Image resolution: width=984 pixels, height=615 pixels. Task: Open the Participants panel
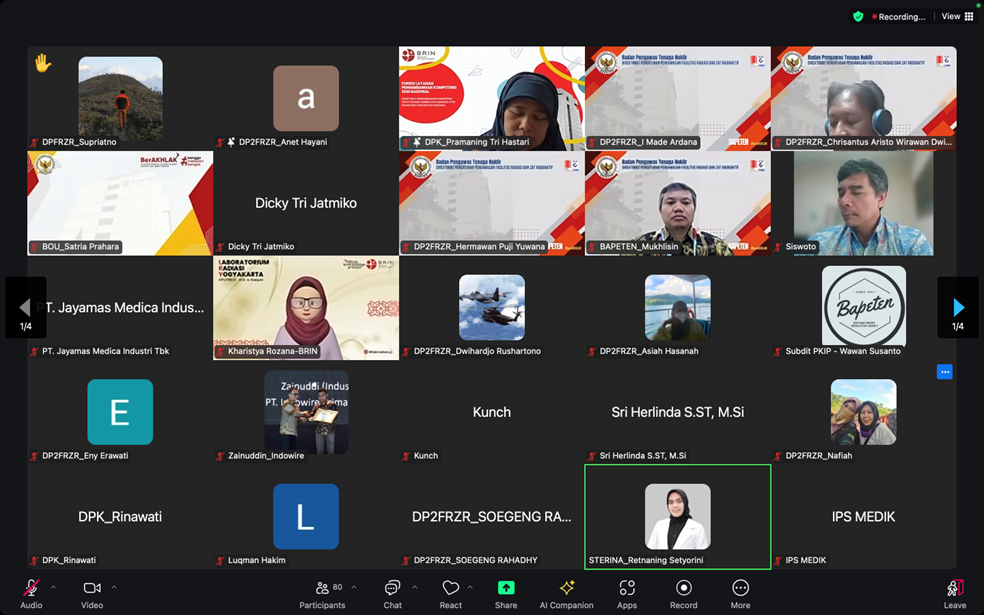[322, 589]
